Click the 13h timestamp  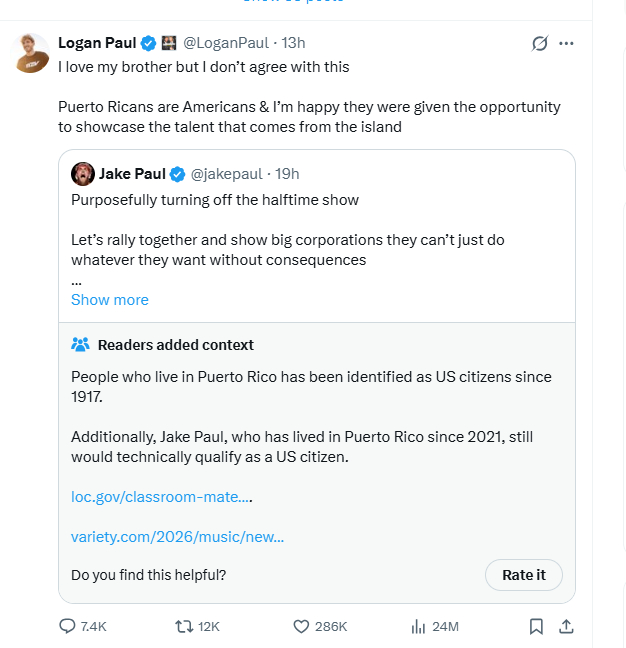[x=294, y=43]
